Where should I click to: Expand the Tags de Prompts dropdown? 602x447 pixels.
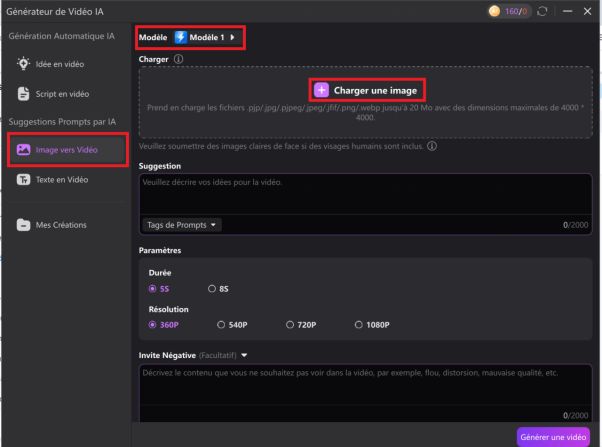pyautogui.click(x=182, y=224)
